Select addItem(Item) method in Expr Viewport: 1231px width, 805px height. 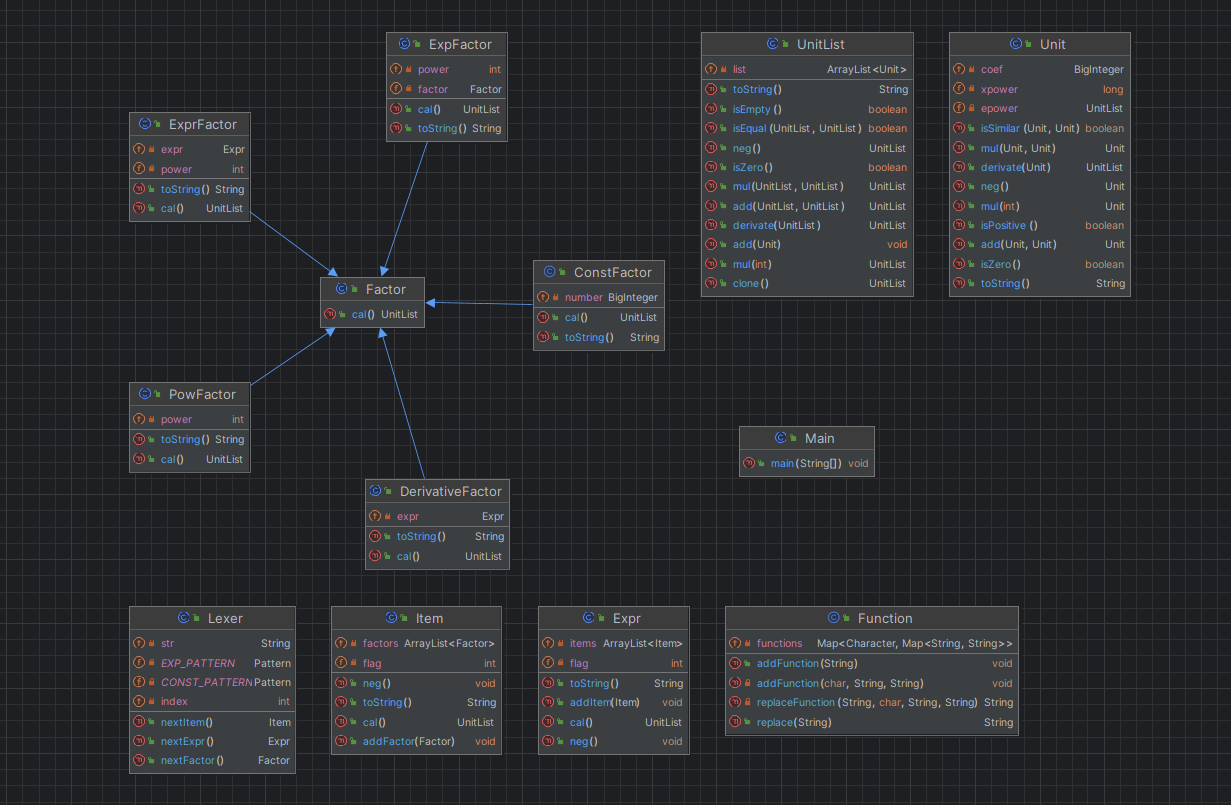[x=613, y=702]
